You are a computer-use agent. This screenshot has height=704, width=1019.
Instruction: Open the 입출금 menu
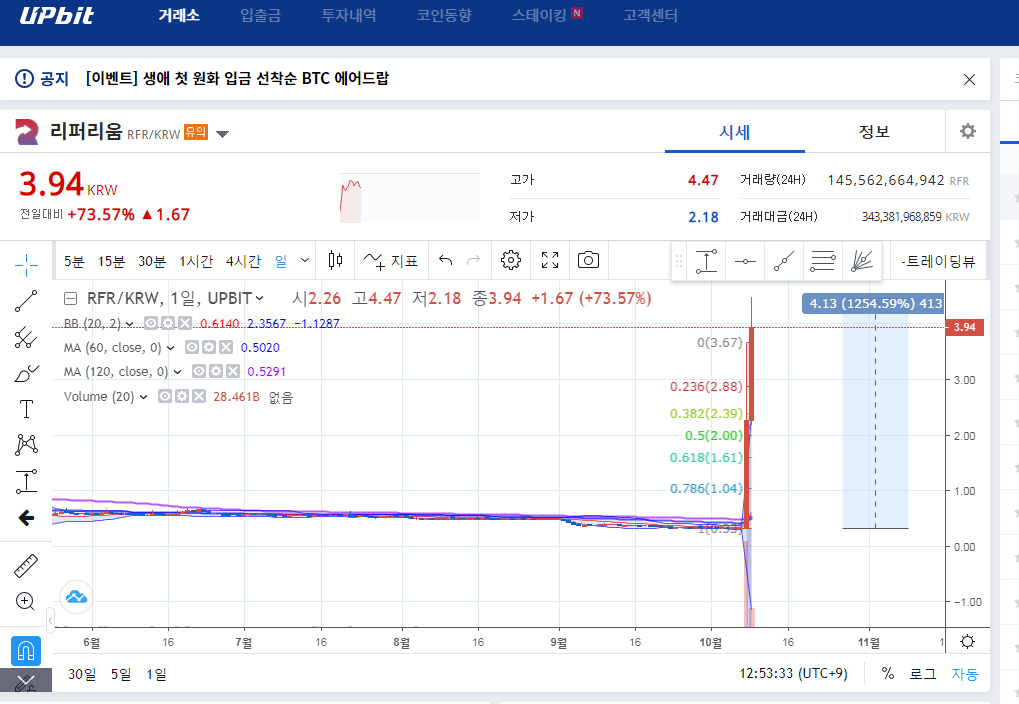pyautogui.click(x=261, y=16)
